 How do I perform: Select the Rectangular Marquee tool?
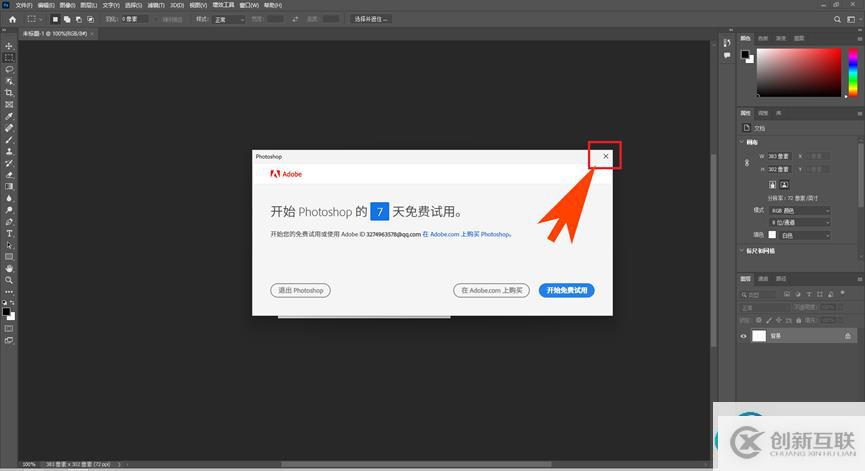[x=9, y=57]
